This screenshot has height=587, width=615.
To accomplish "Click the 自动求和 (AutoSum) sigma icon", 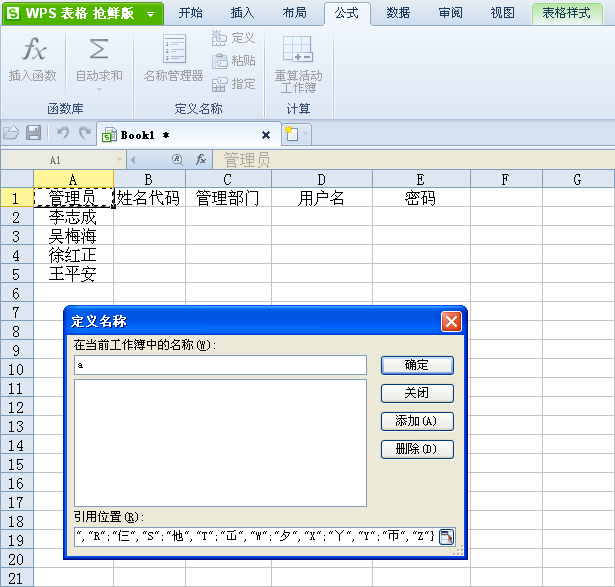I will click(x=98, y=51).
